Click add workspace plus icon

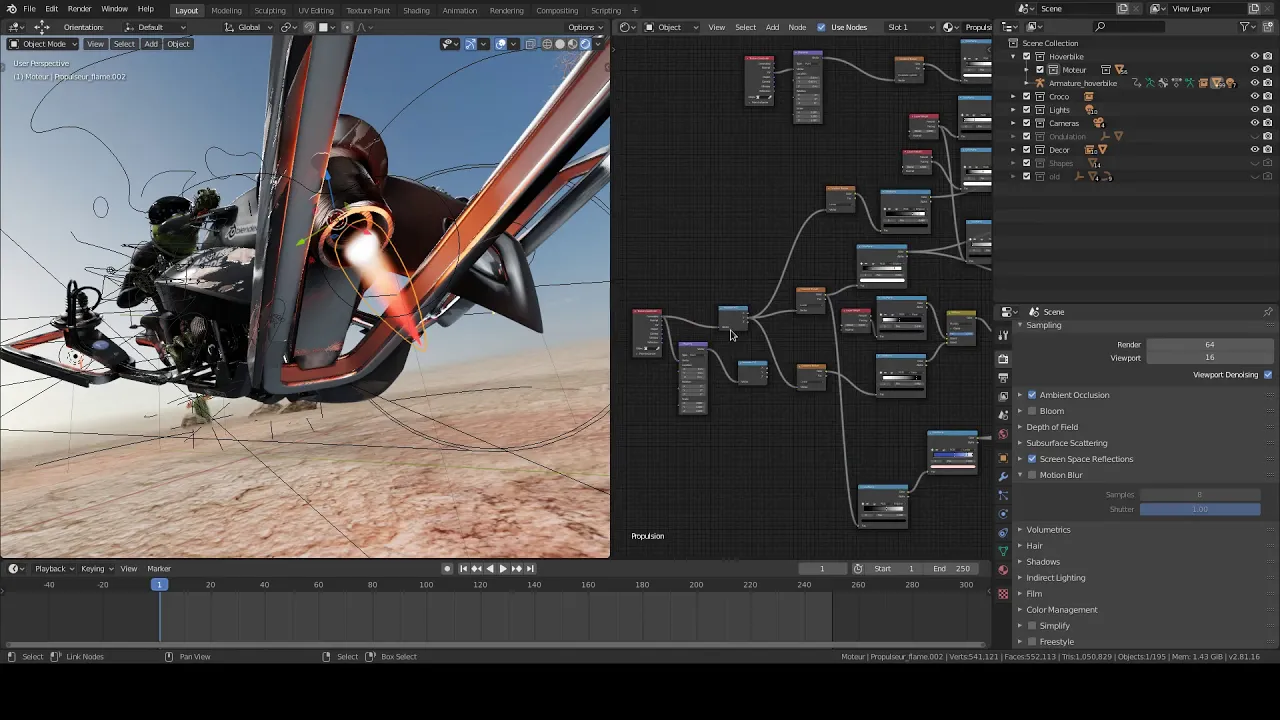(x=634, y=10)
